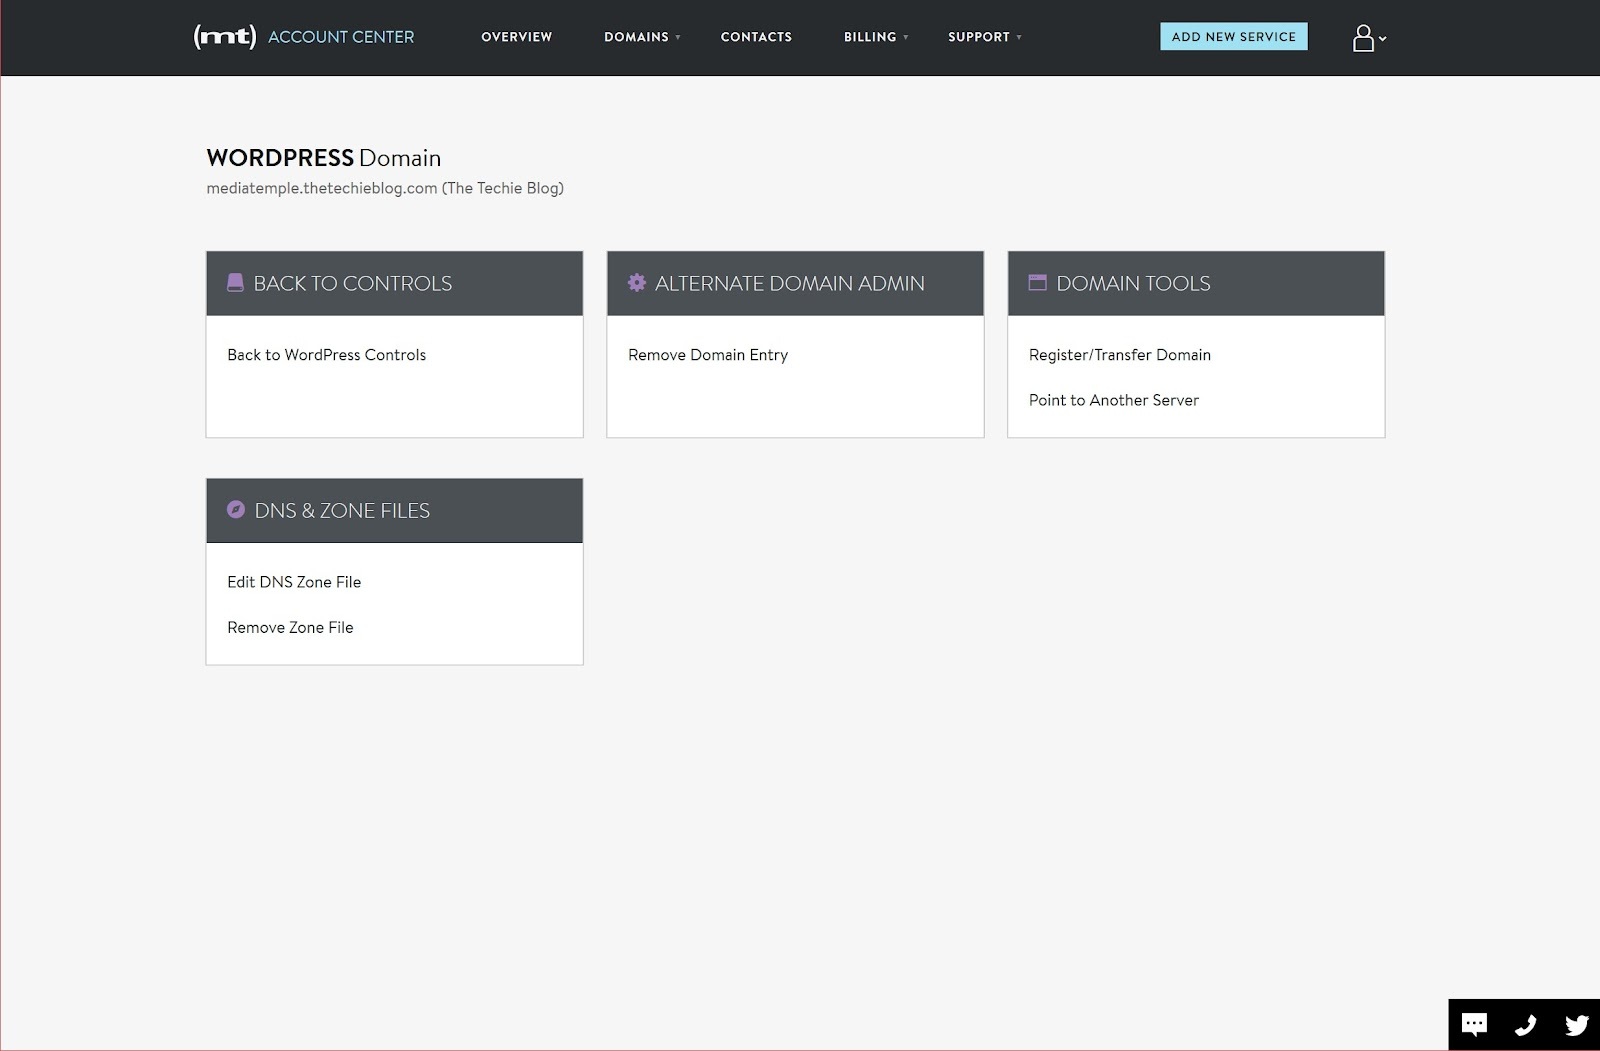
Task: Open Contacts in the top navigation
Action: 756,37
